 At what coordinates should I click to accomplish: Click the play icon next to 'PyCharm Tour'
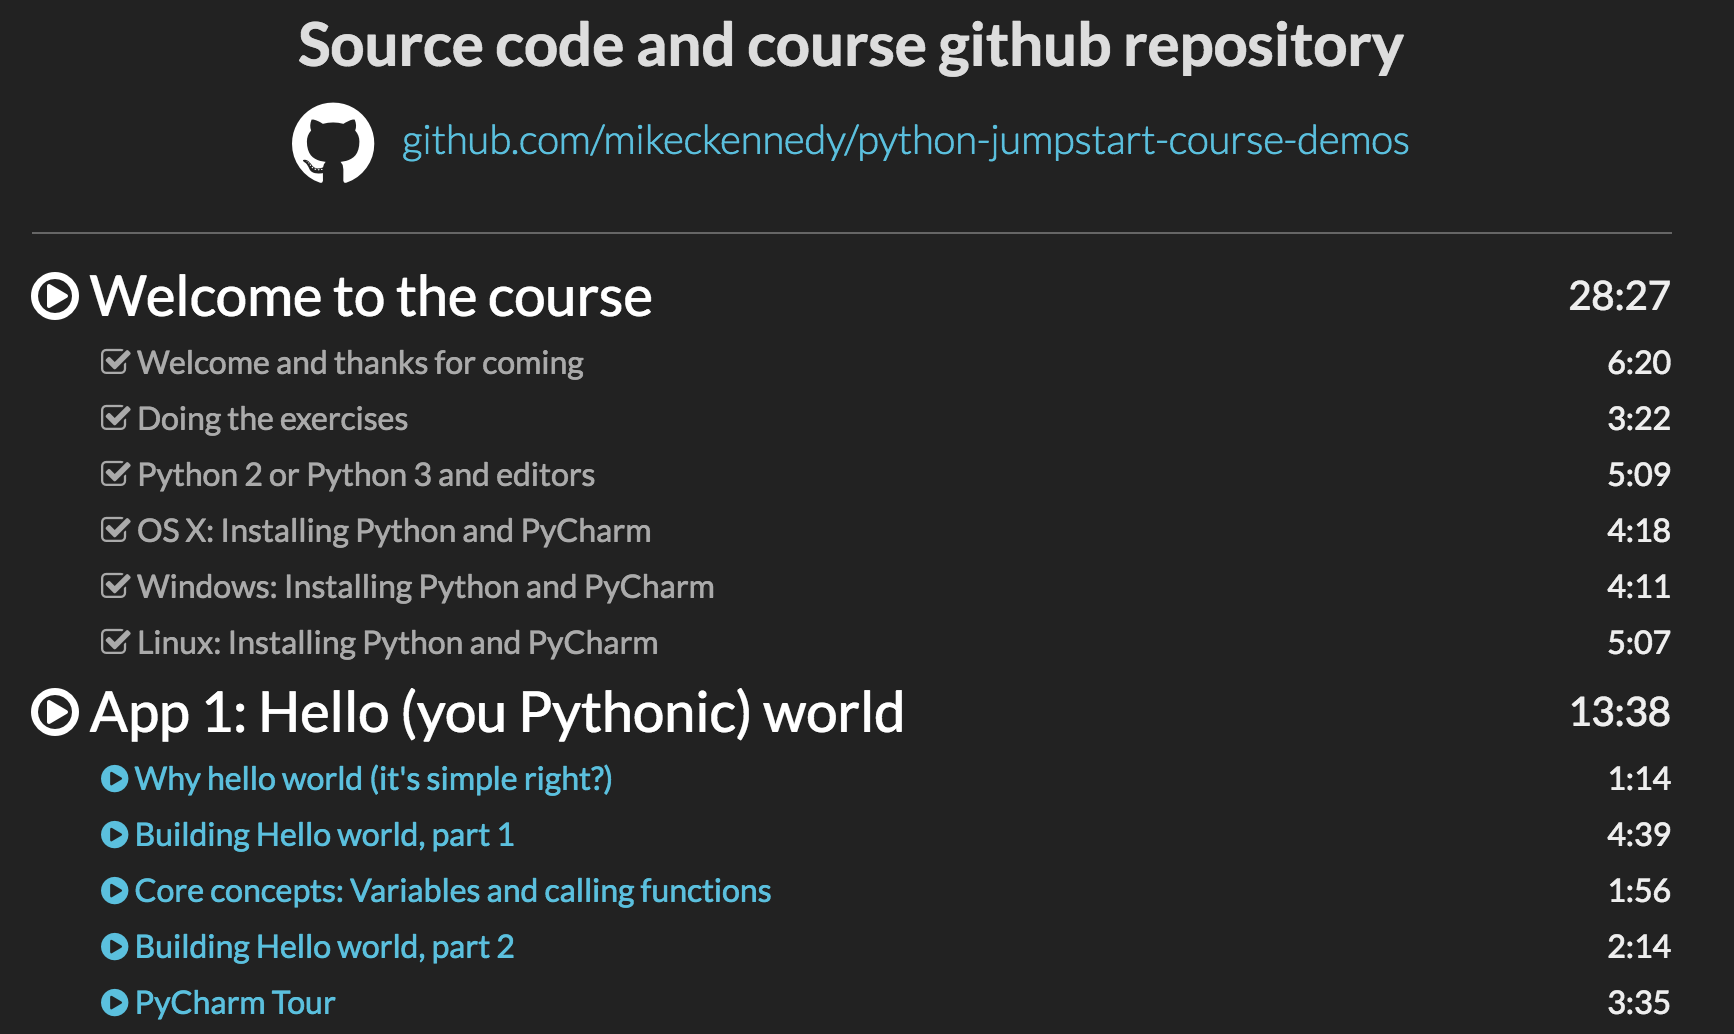pyautogui.click(x=116, y=1002)
